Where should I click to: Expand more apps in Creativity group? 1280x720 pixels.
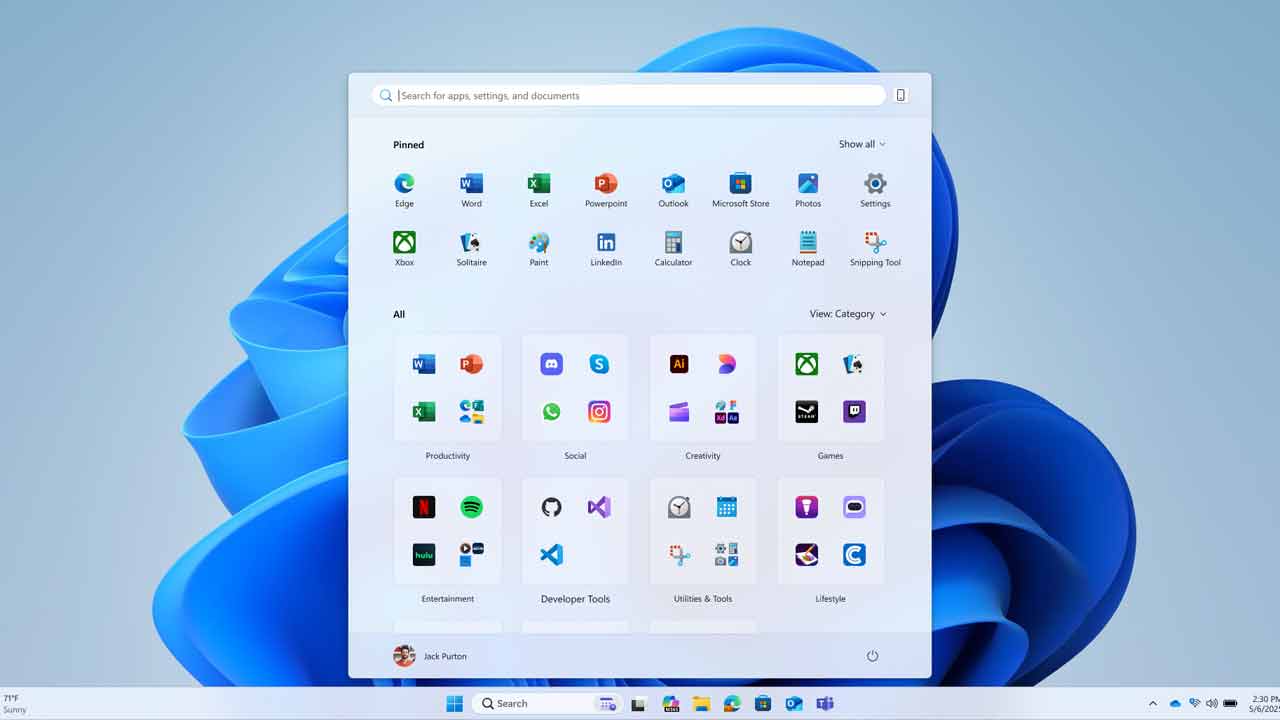(x=727, y=412)
